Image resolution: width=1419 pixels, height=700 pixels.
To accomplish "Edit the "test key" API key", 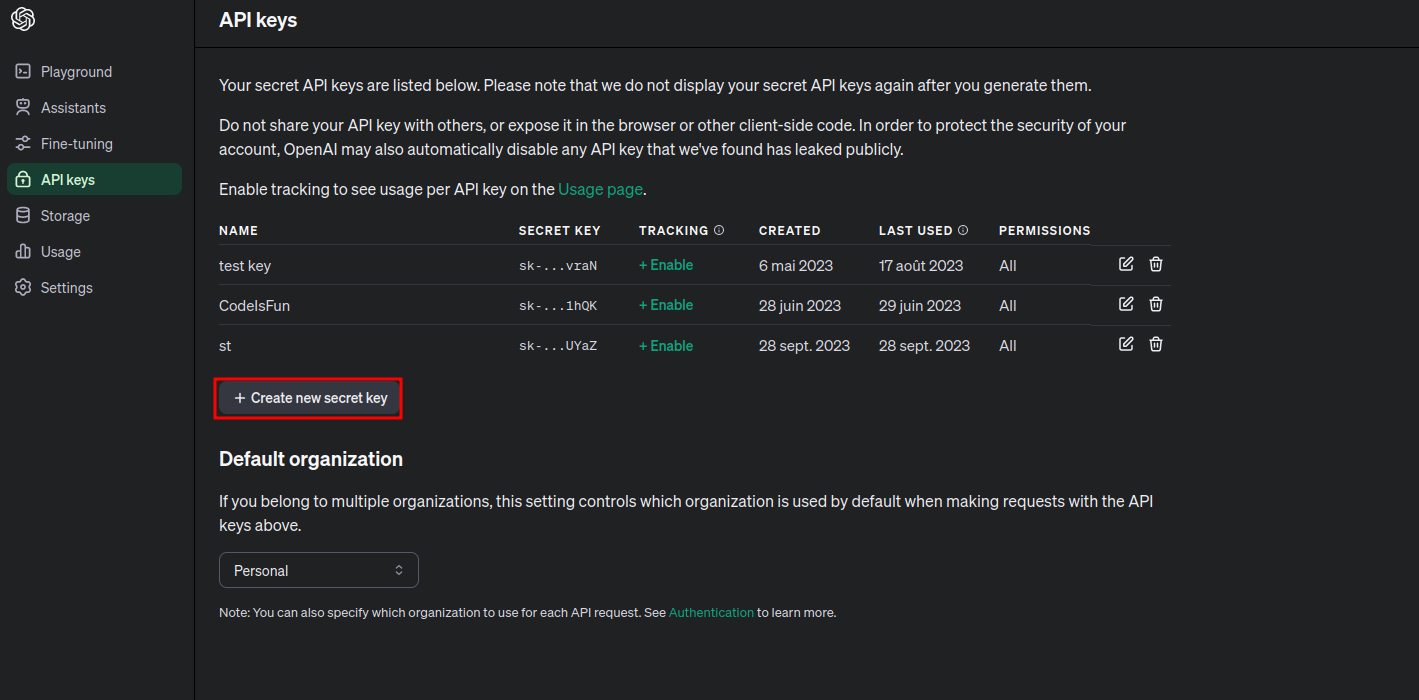I will point(1126,264).
